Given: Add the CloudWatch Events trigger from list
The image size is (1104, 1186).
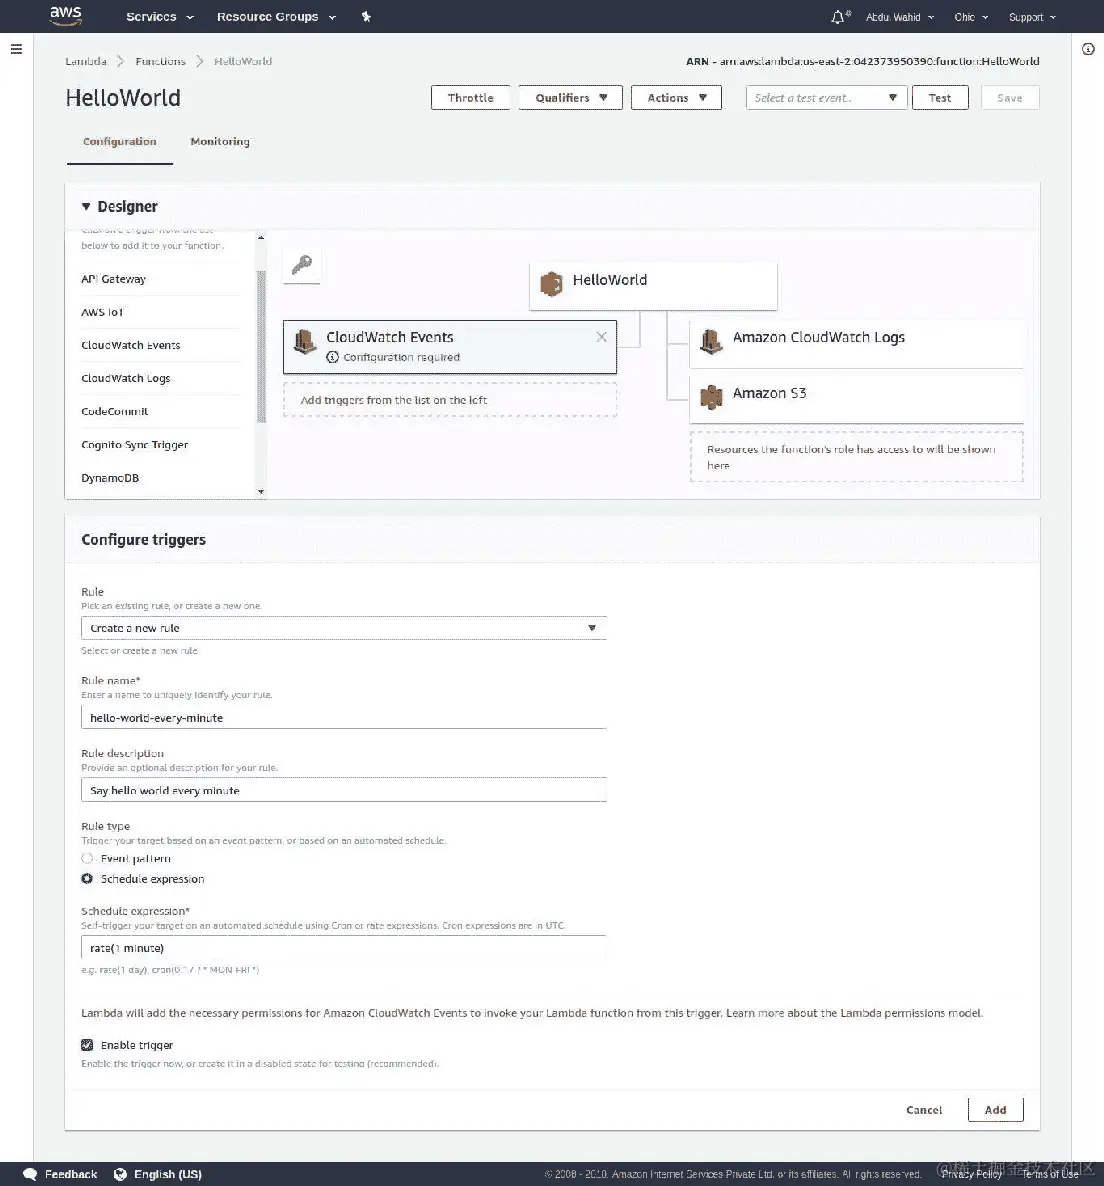Looking at the screenshot, I should [x=131, y=345].
